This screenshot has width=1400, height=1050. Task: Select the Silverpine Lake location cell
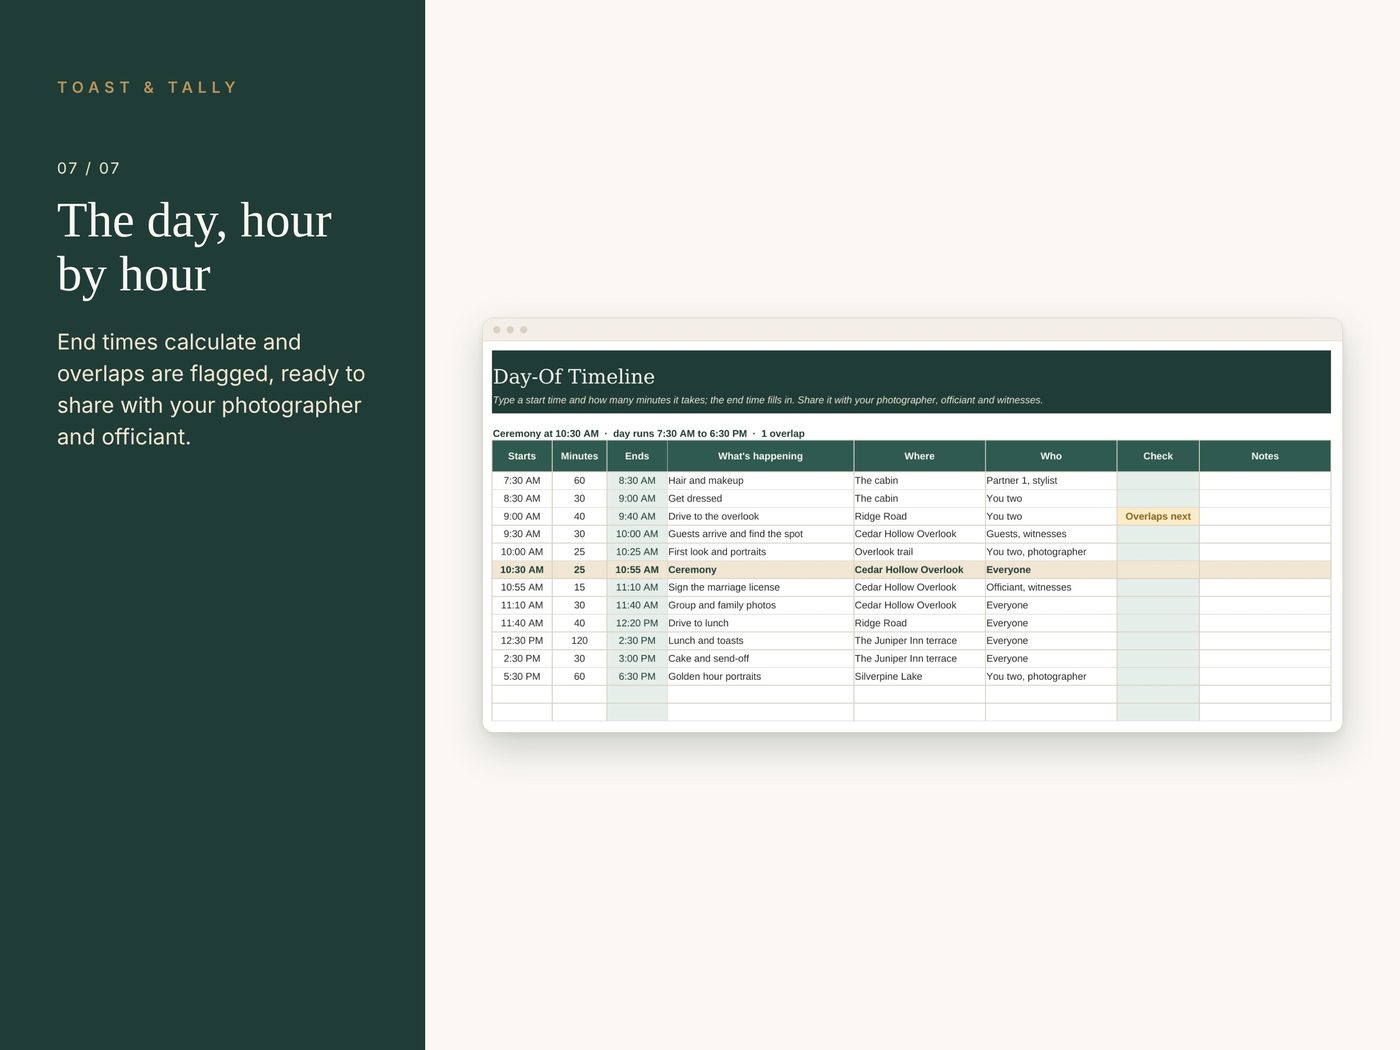click(x=919, y=677)
